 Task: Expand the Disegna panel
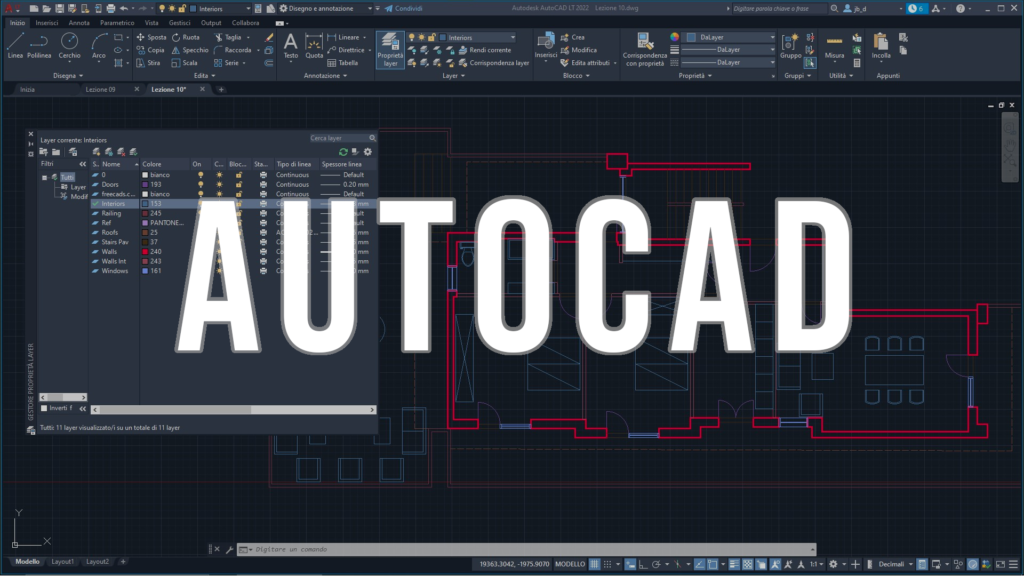(x=68, y=76)
